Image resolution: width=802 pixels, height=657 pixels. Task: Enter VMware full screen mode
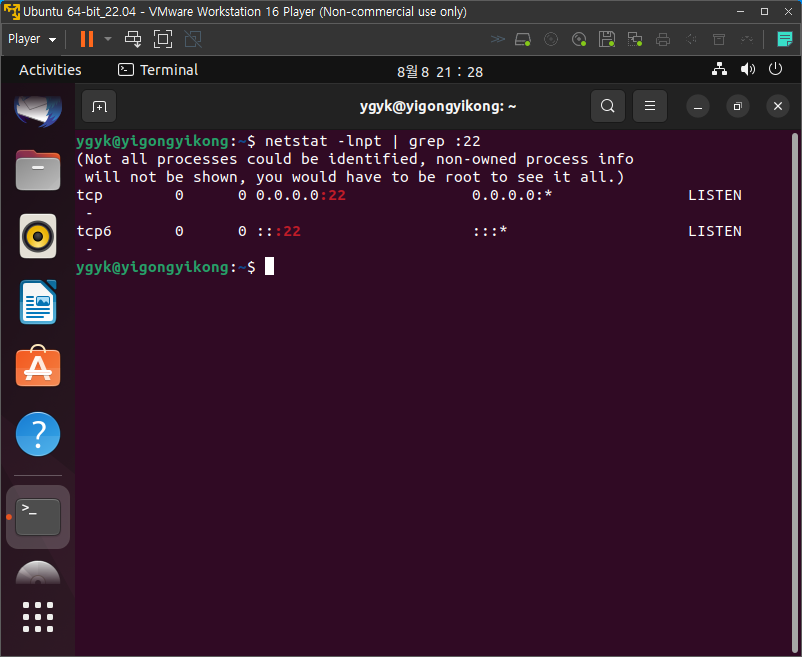(163, 39)
